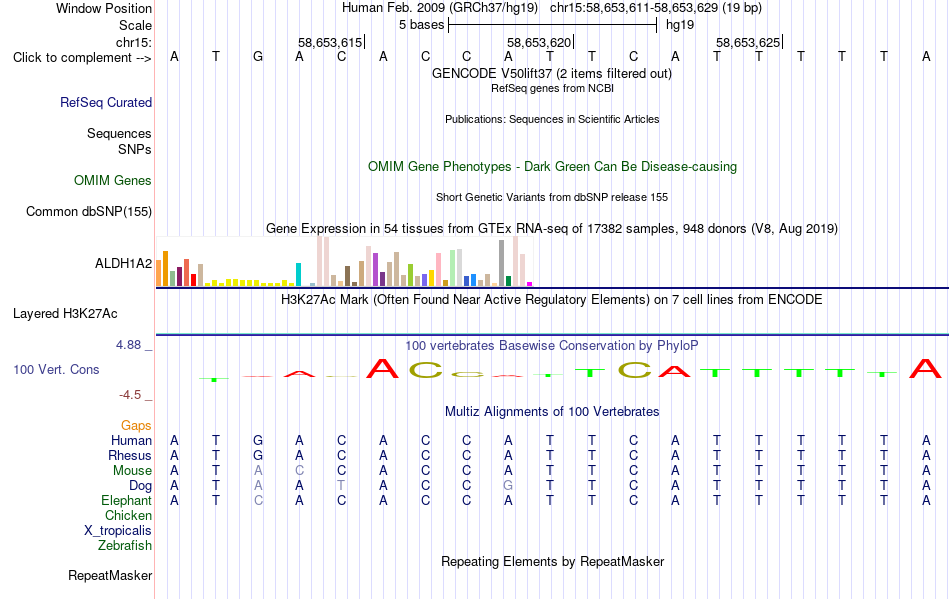
Task: Click the 58,653,615 coordinate marker
Action: pos(330,42)
